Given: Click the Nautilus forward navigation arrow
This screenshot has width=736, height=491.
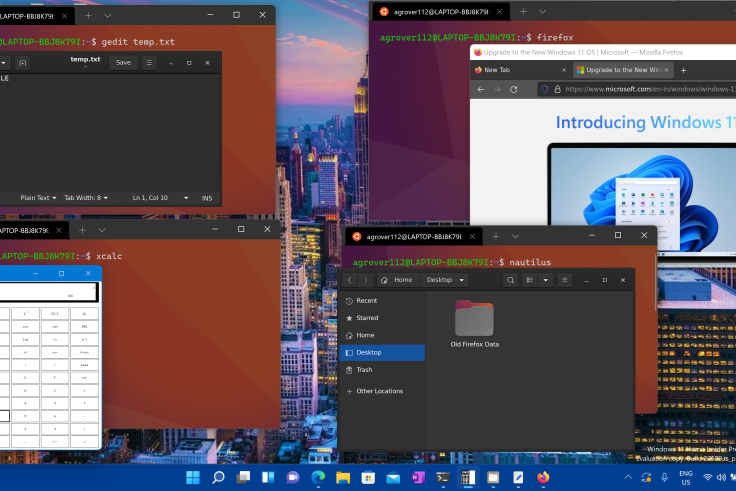Looking at the screenshot, I should coord(366,280).
